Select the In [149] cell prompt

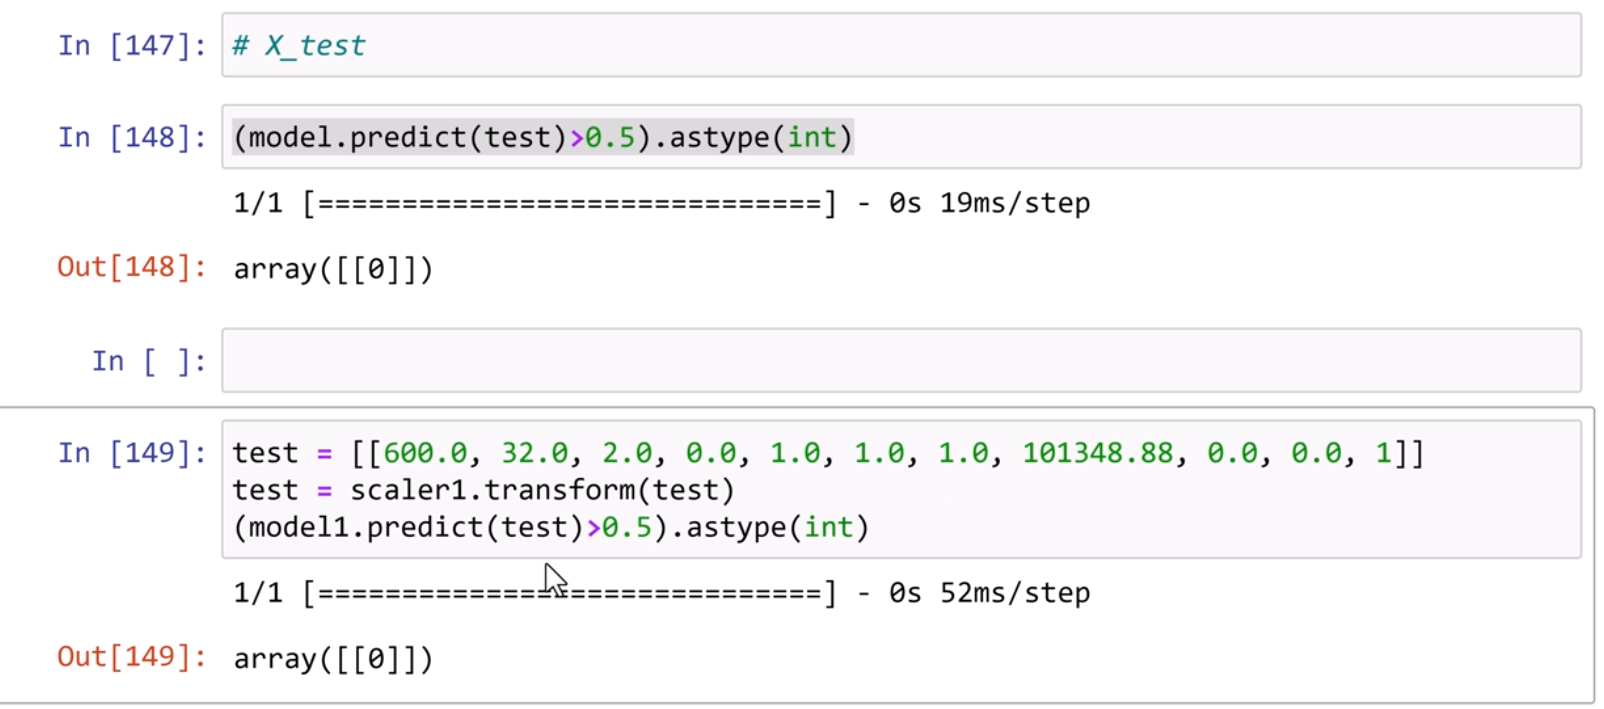point(132,453)
